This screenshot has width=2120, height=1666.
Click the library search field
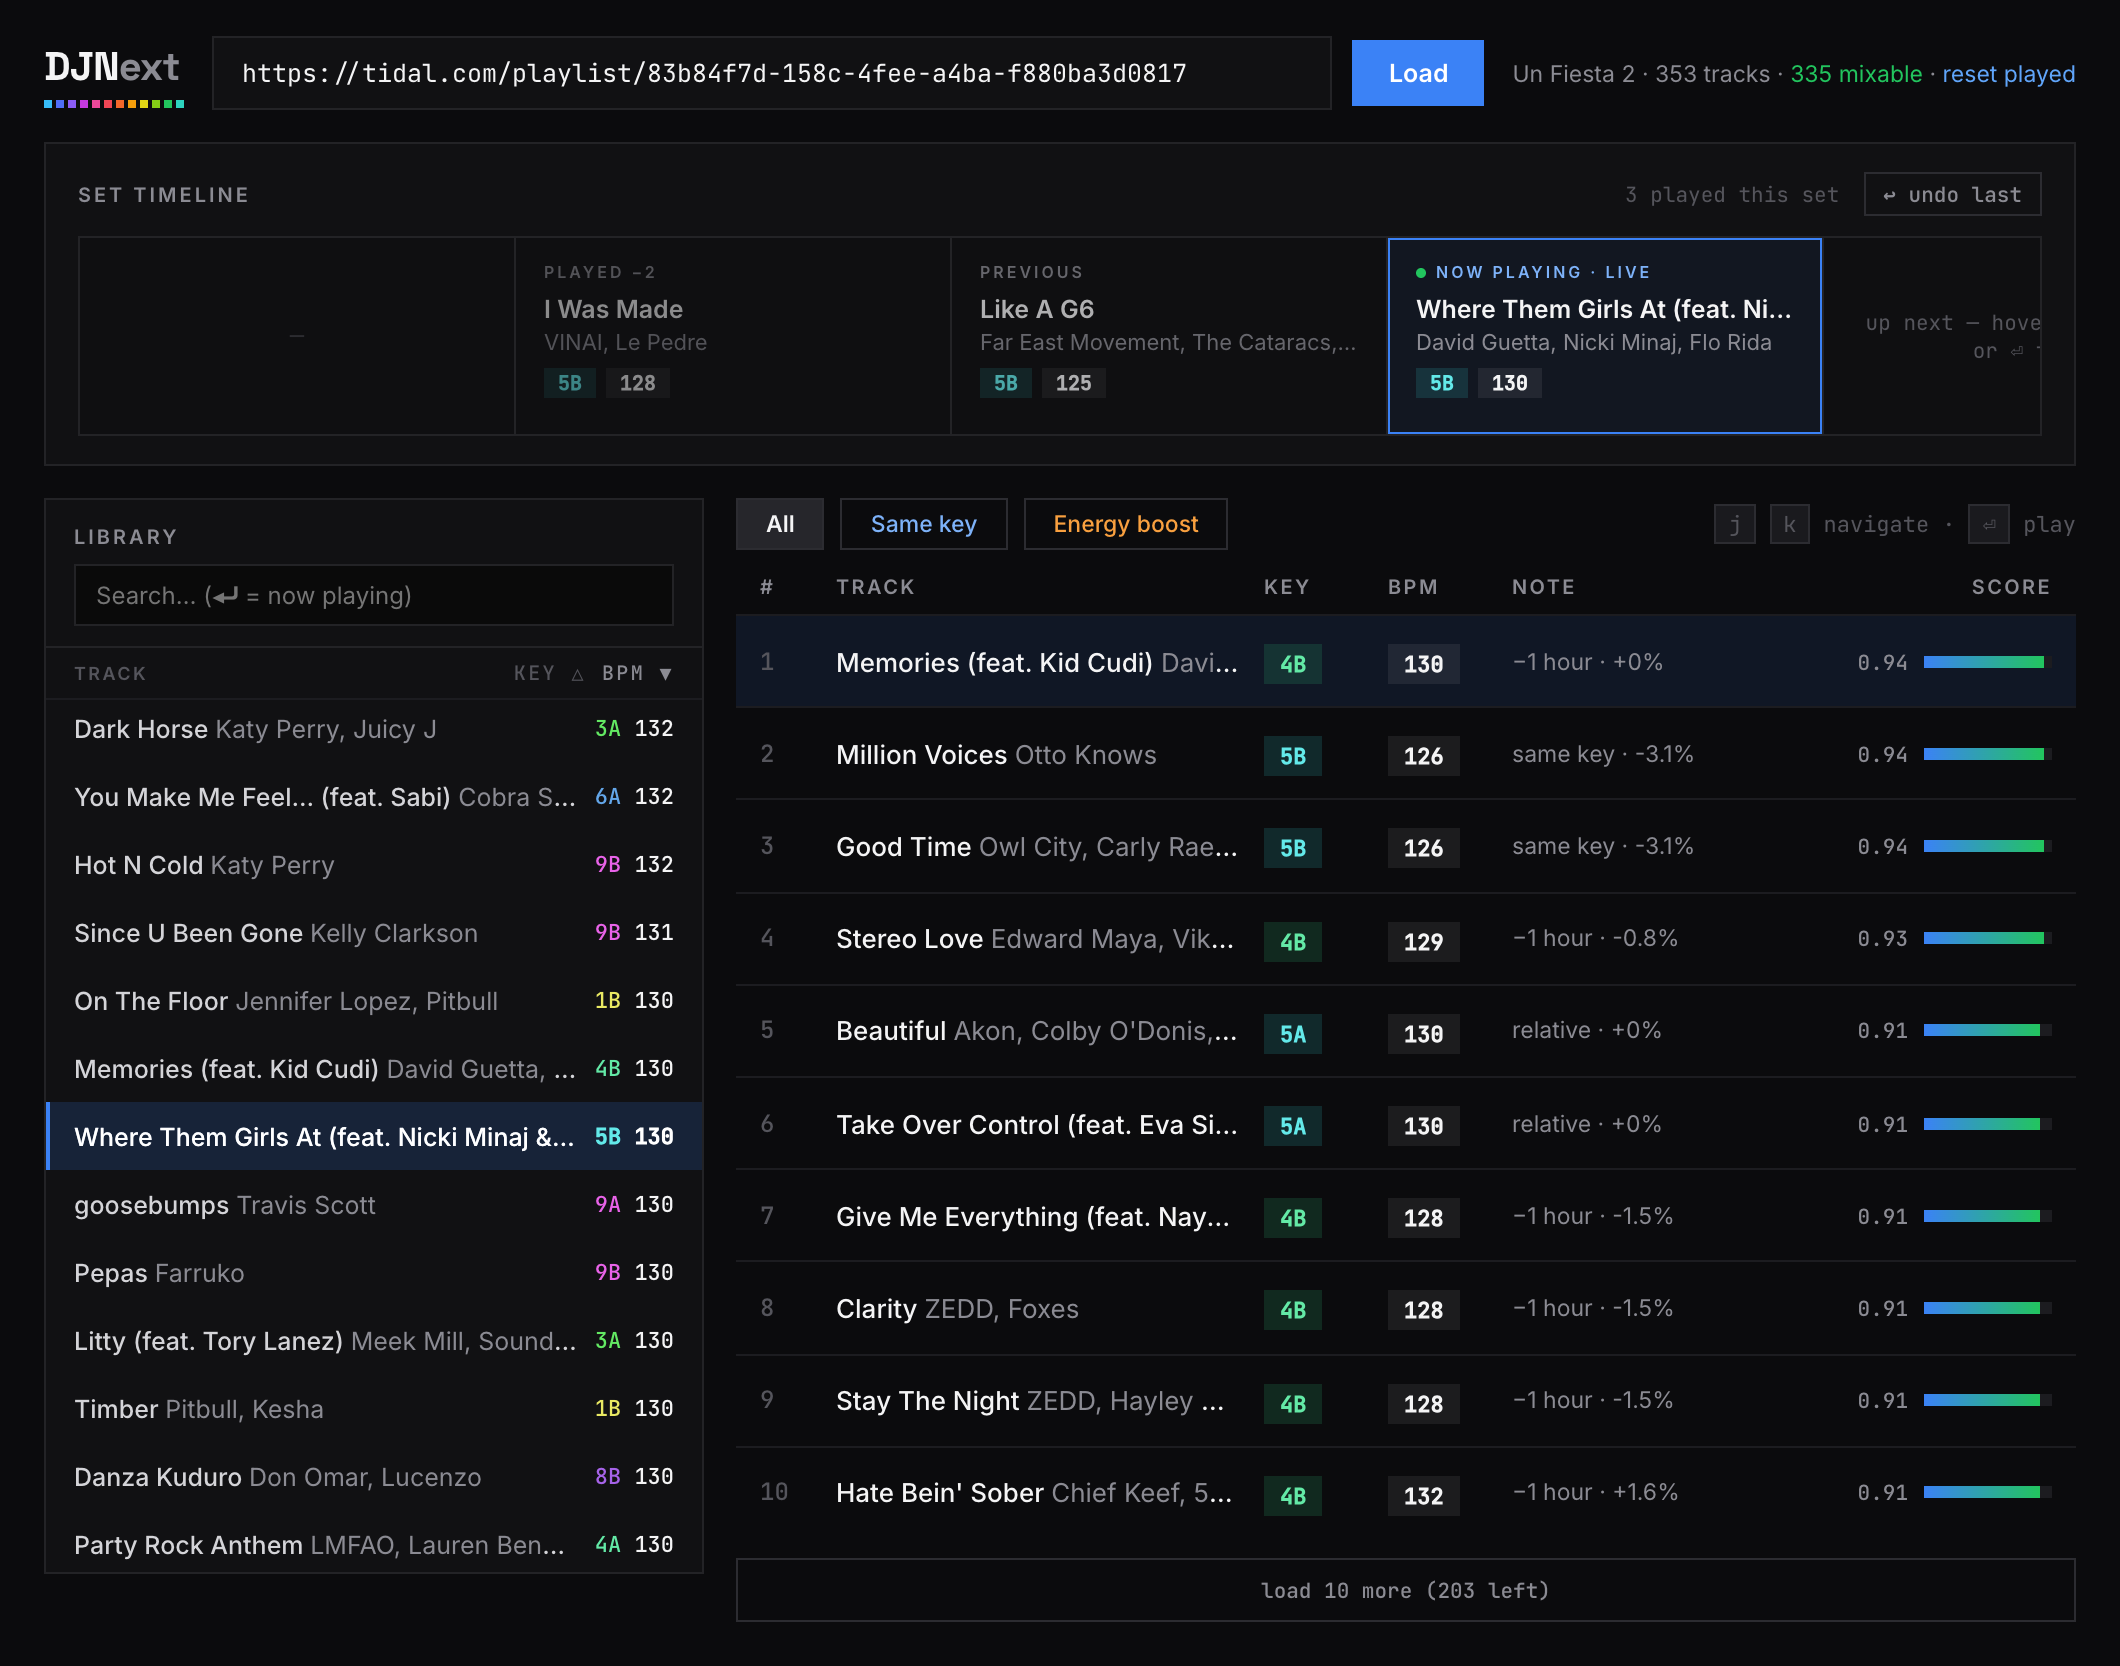(373, 595)
